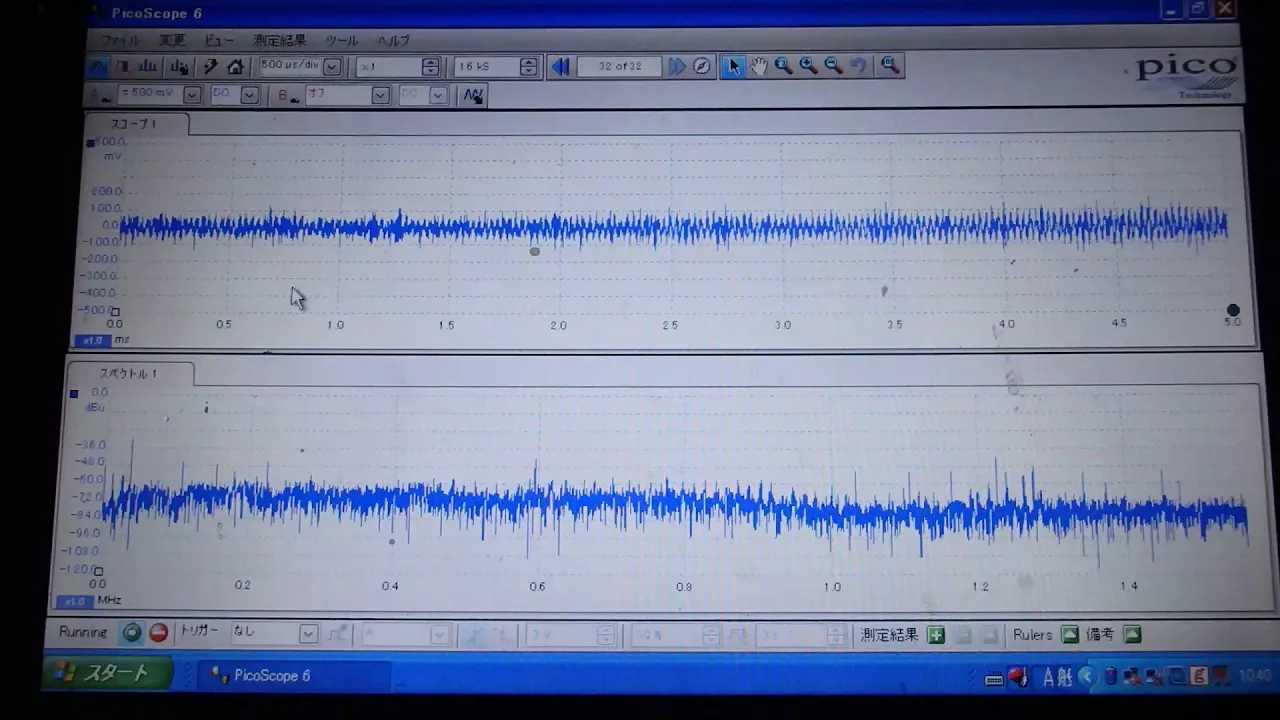Click blue channel square on spectrum axis
This screenshot has width=1280, height=720.
(73, 393)
